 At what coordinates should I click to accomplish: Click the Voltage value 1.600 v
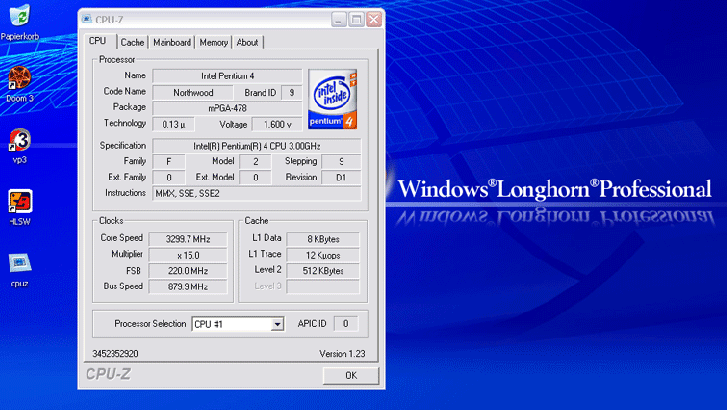click(277, 124)
